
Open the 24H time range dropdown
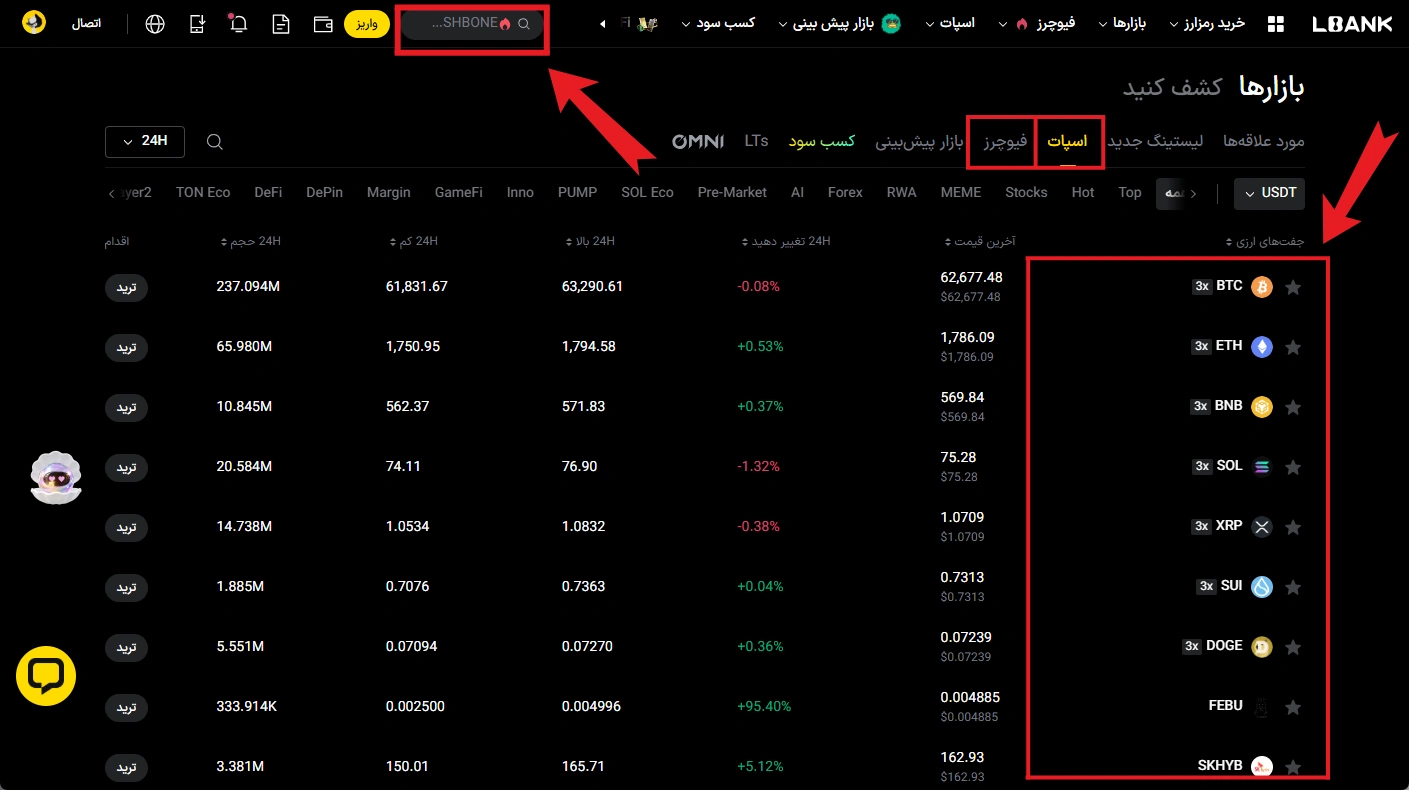[x=145, y=141]
